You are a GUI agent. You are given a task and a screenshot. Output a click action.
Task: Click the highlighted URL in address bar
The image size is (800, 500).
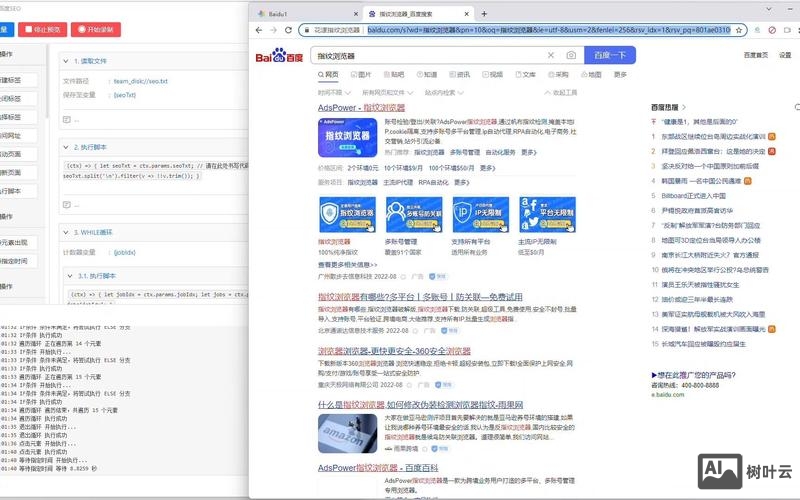pos(549,30)
